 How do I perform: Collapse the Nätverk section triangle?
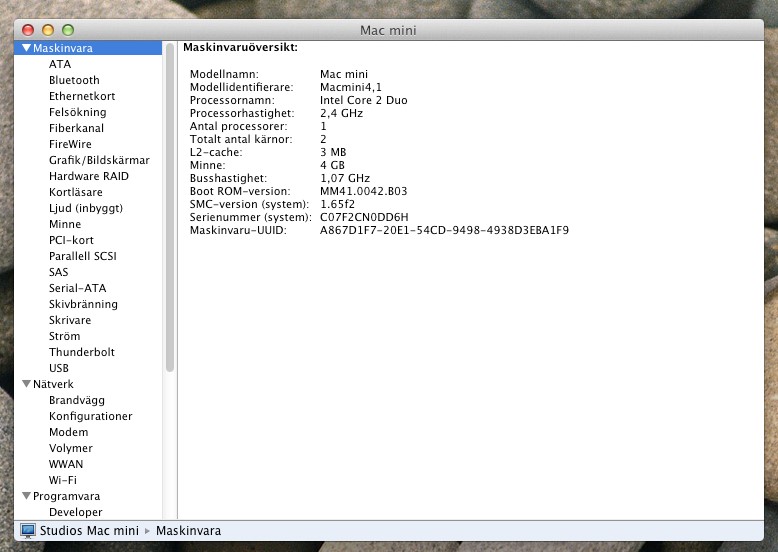[26, 384]
